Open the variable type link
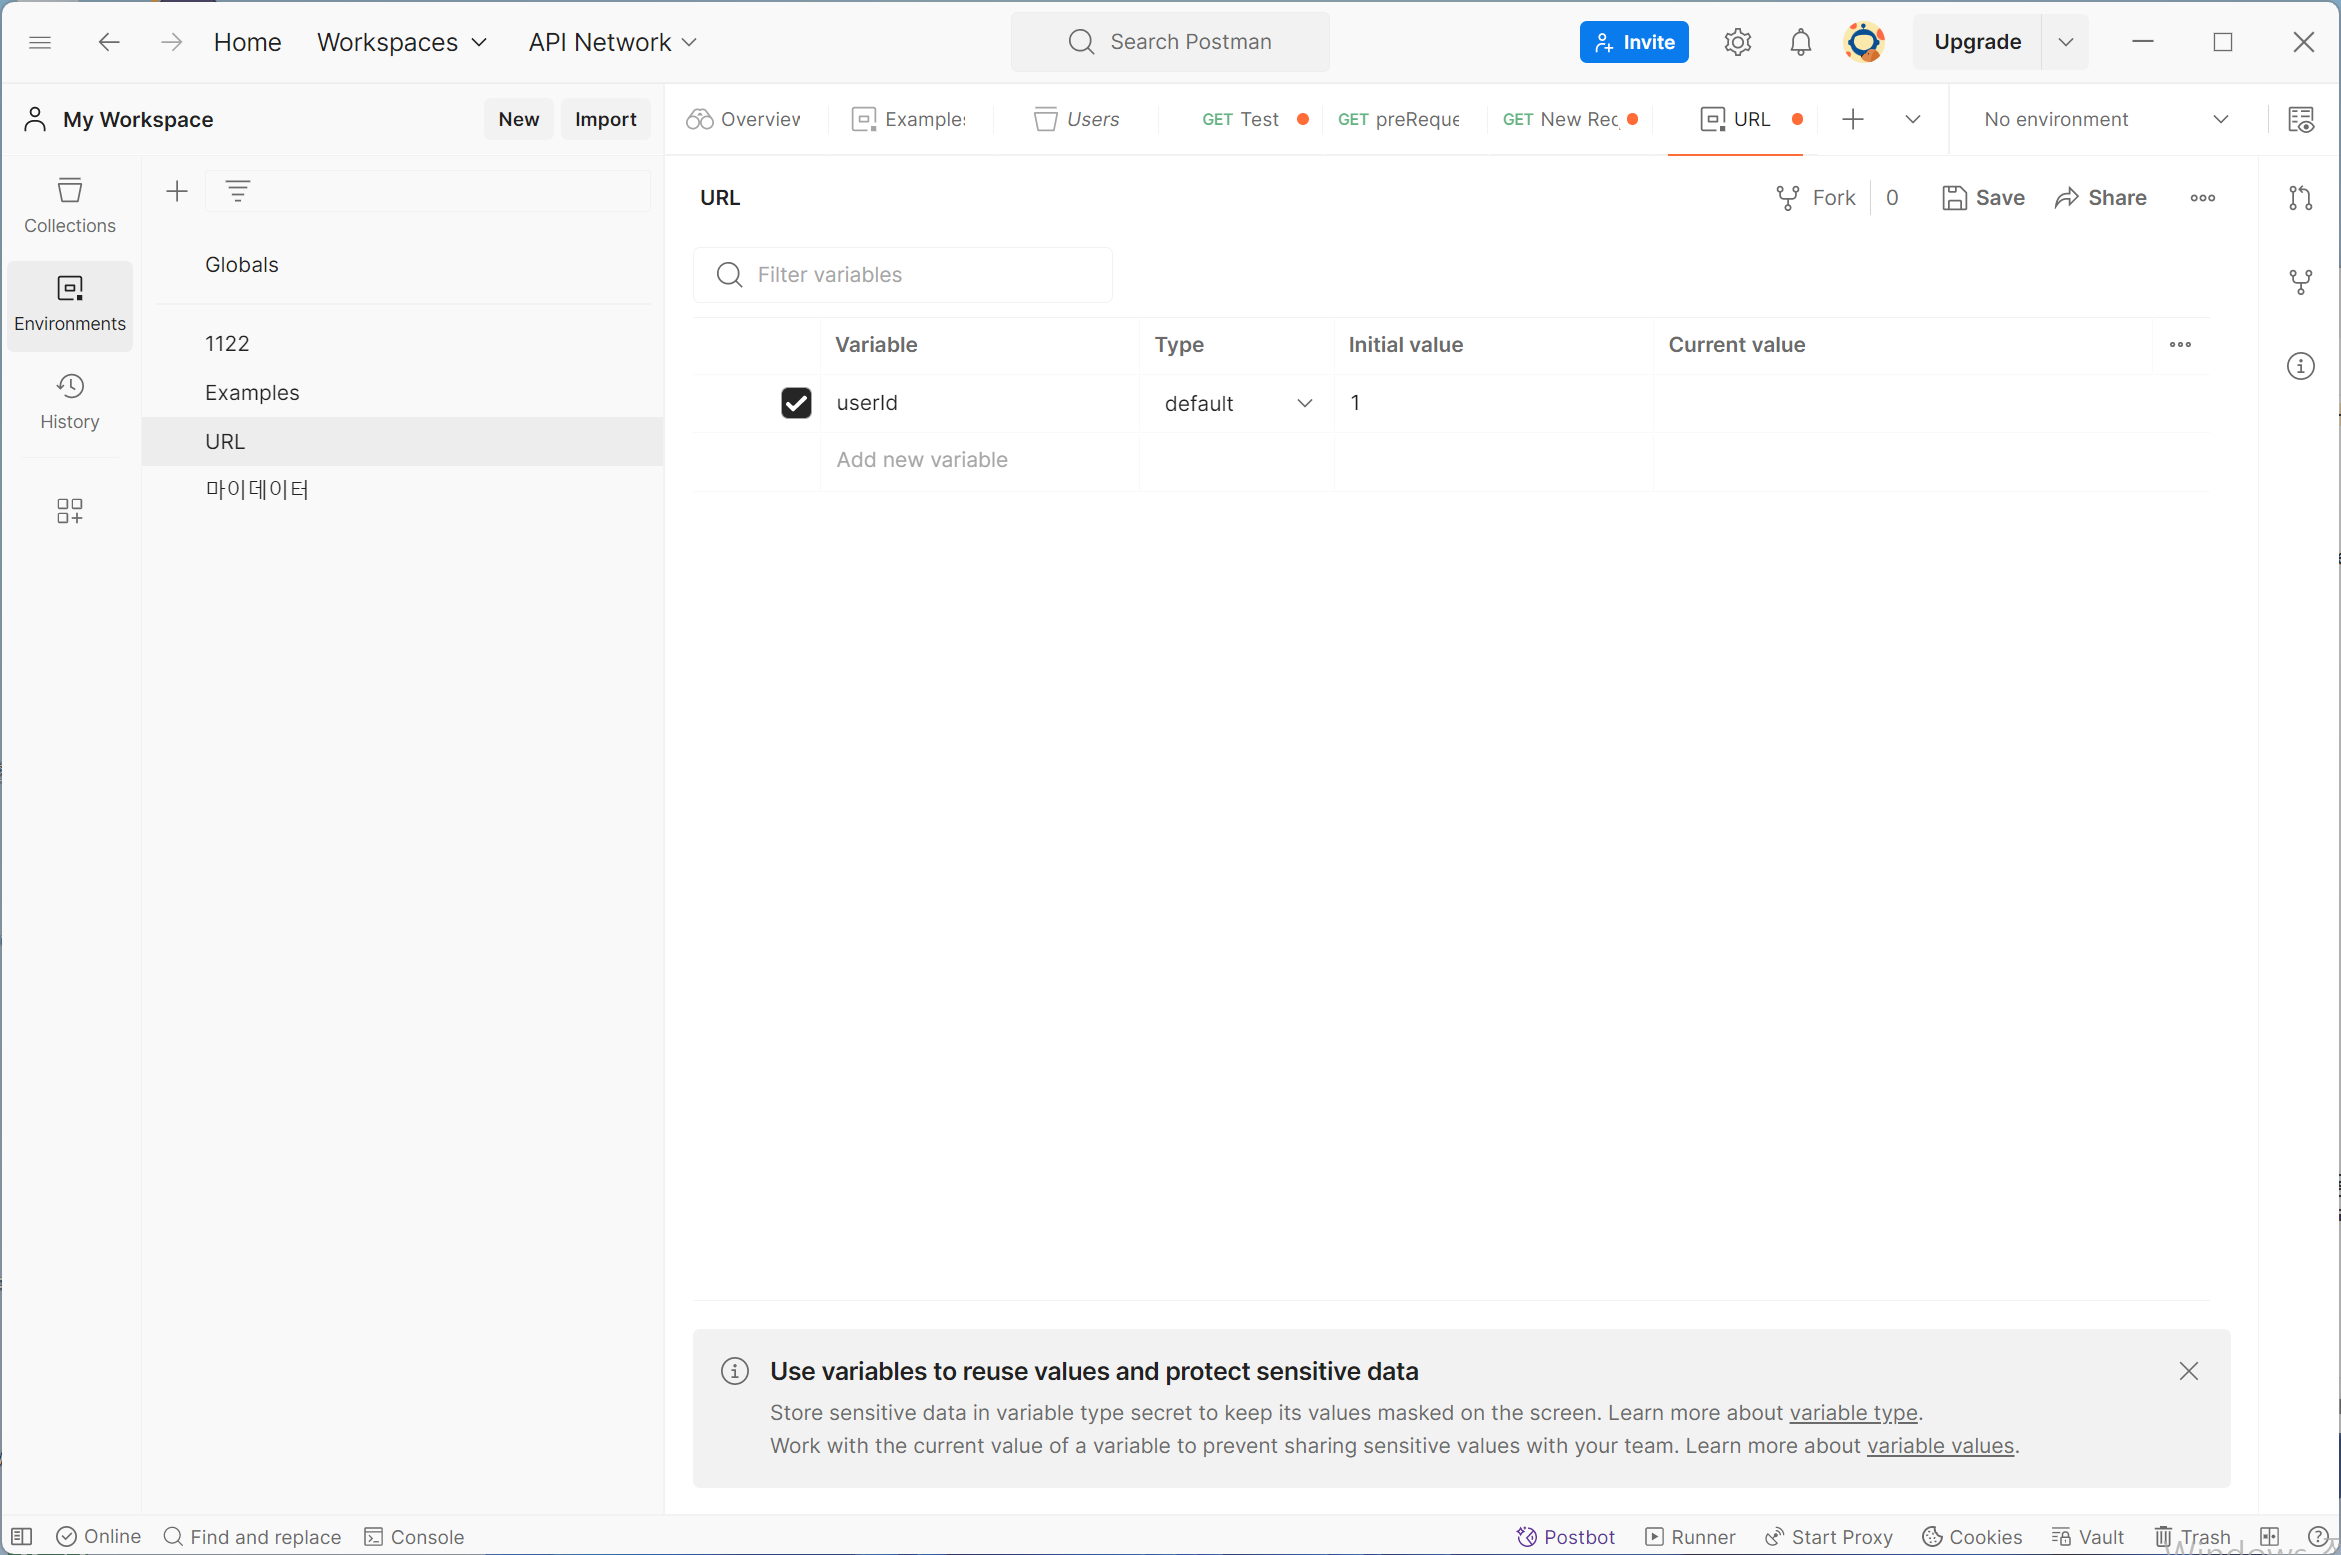2341x1555 pixels. click(x=1853, y=1413)
